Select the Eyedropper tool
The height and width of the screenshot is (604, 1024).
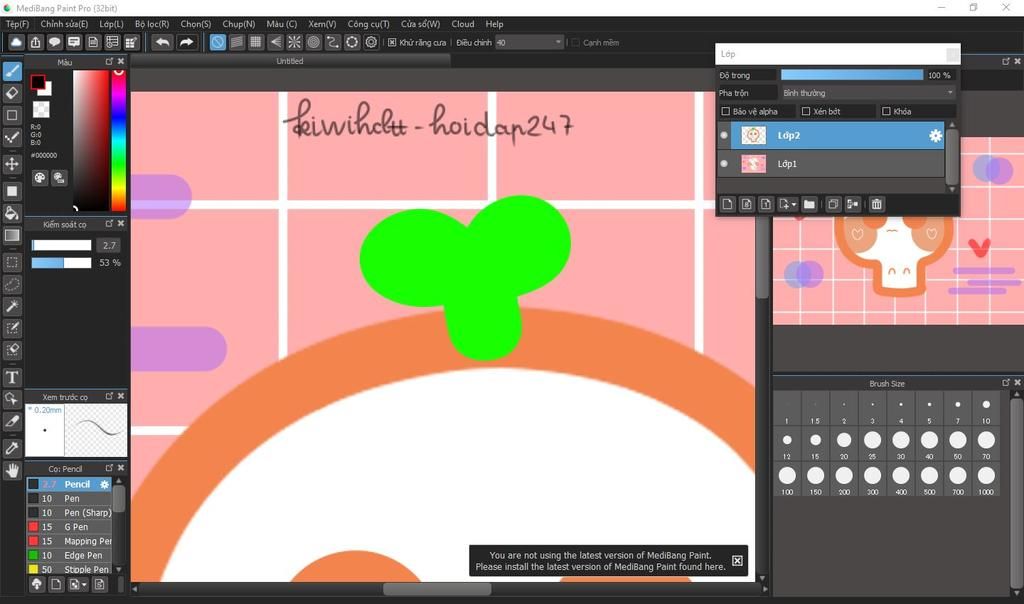[12, 448]
